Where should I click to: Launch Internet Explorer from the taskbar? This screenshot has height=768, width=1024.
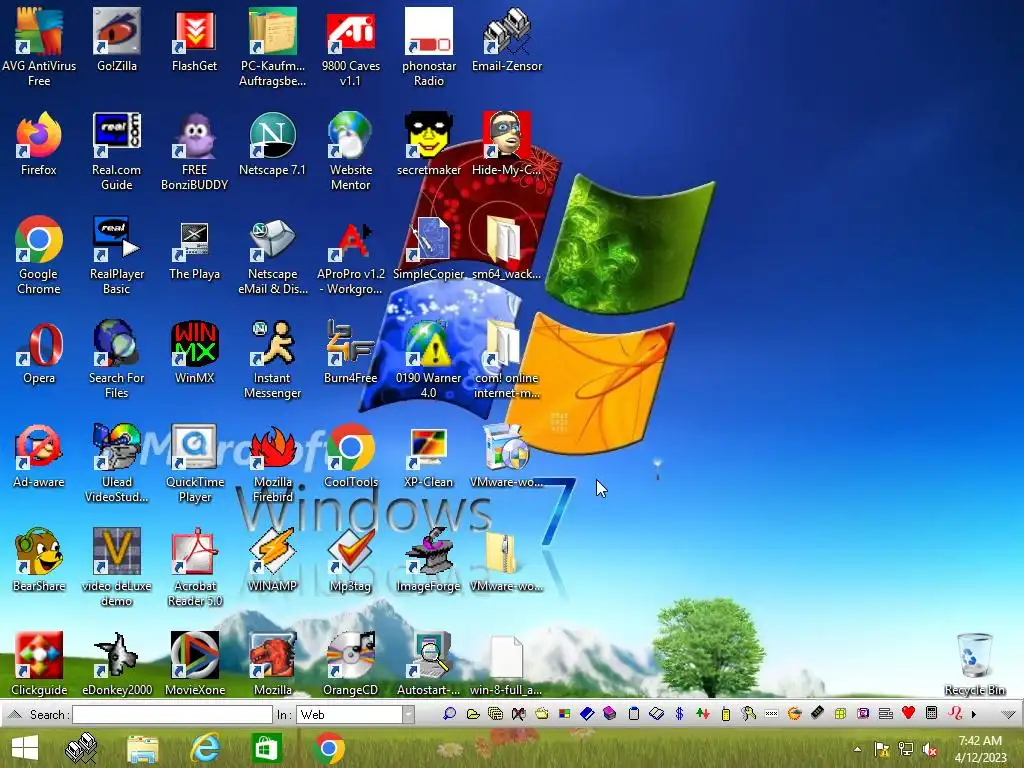click(x=204, y=748)
